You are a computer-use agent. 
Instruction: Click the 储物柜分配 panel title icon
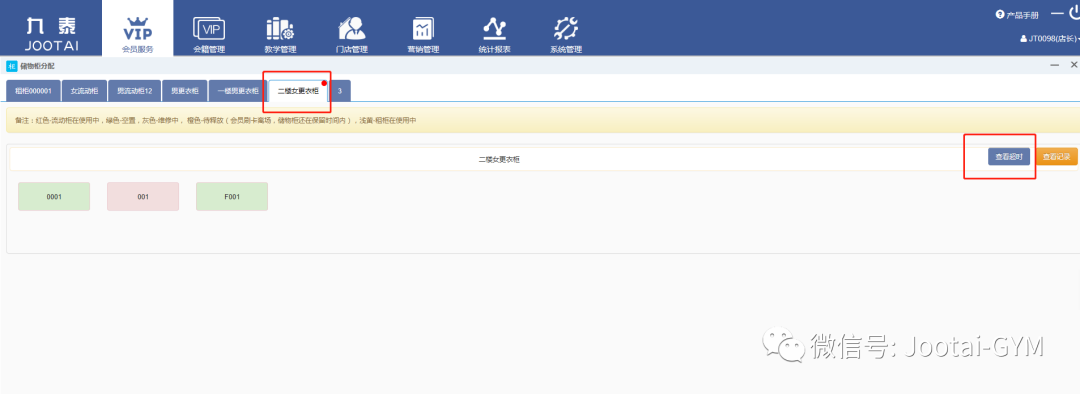[11, 66]
